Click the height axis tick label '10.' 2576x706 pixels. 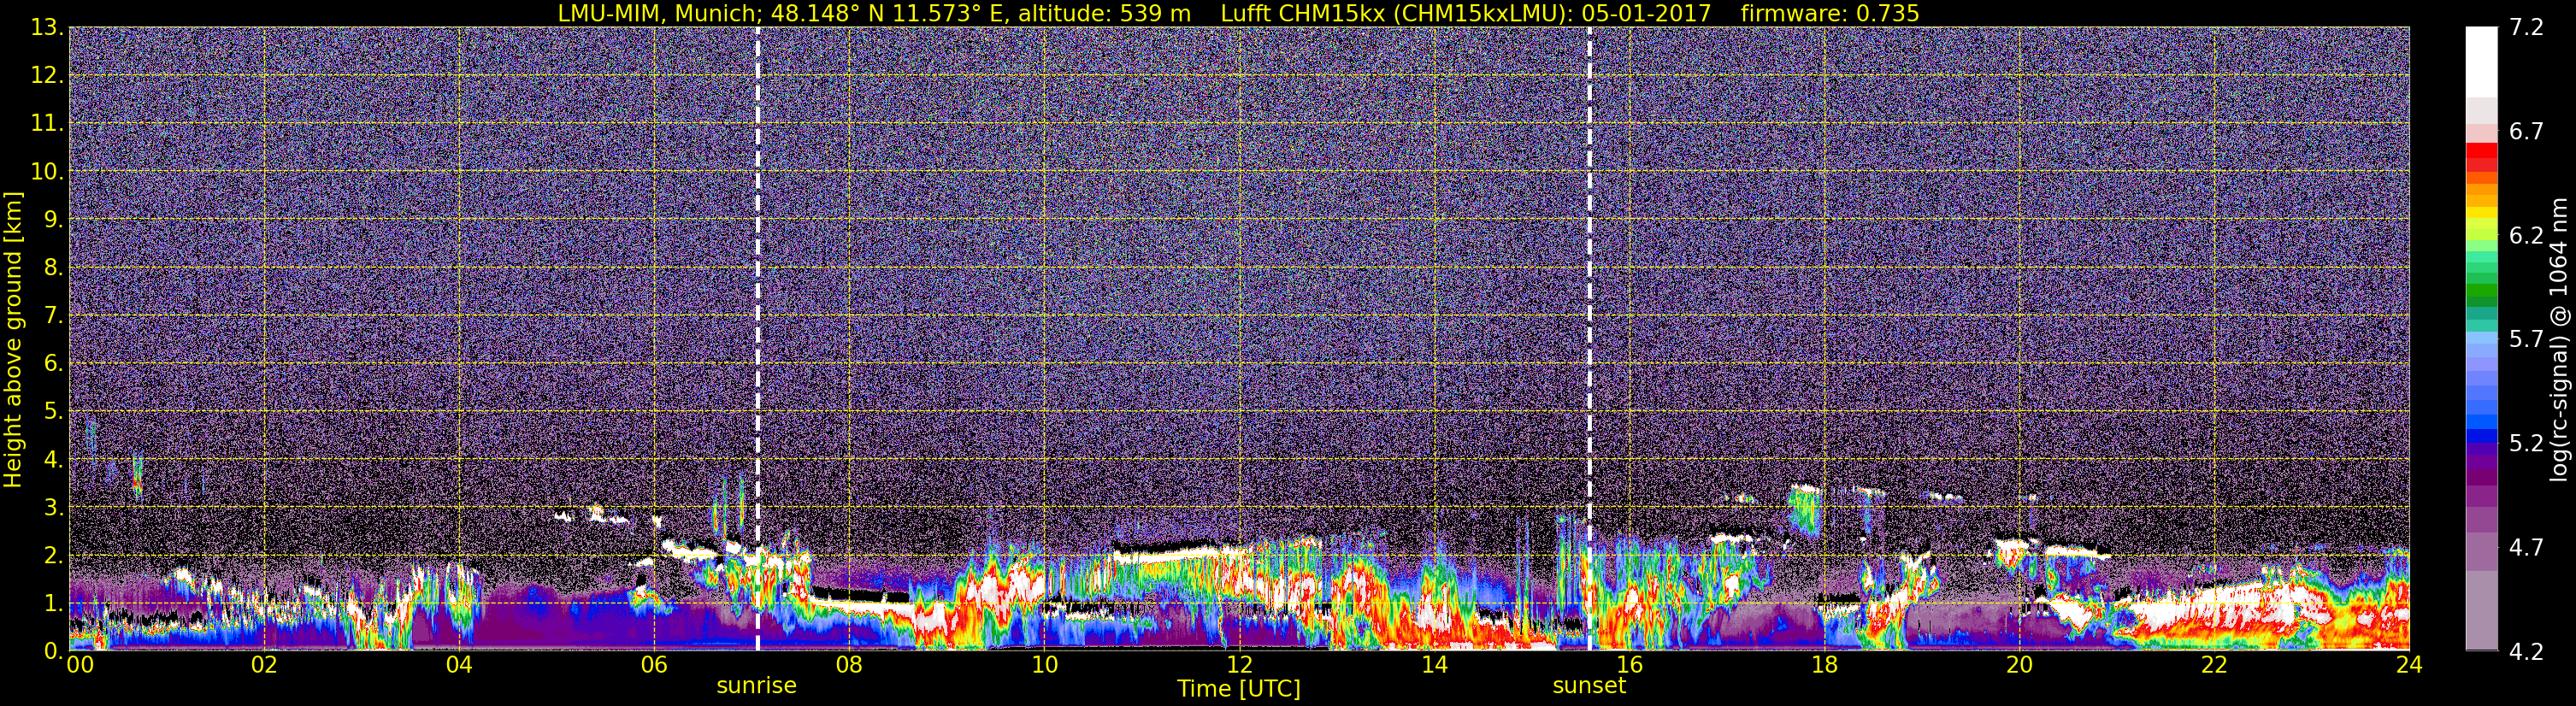[47, 172]
